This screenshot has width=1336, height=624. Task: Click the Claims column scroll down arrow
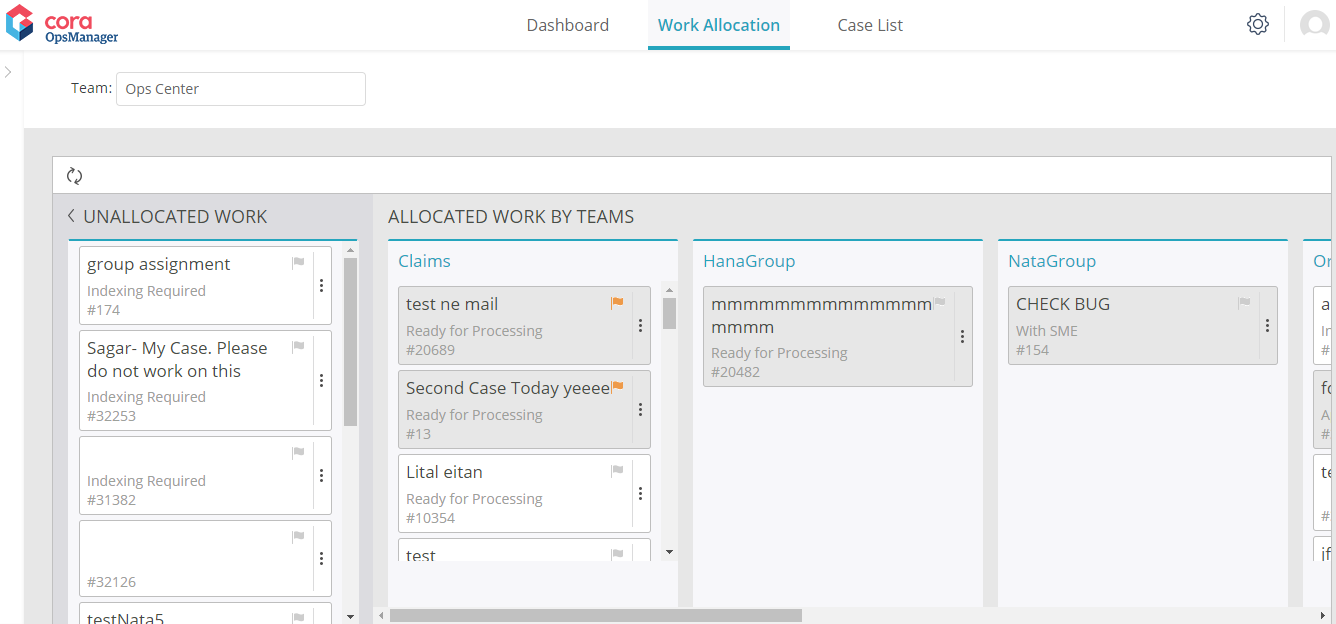point(669,552)
